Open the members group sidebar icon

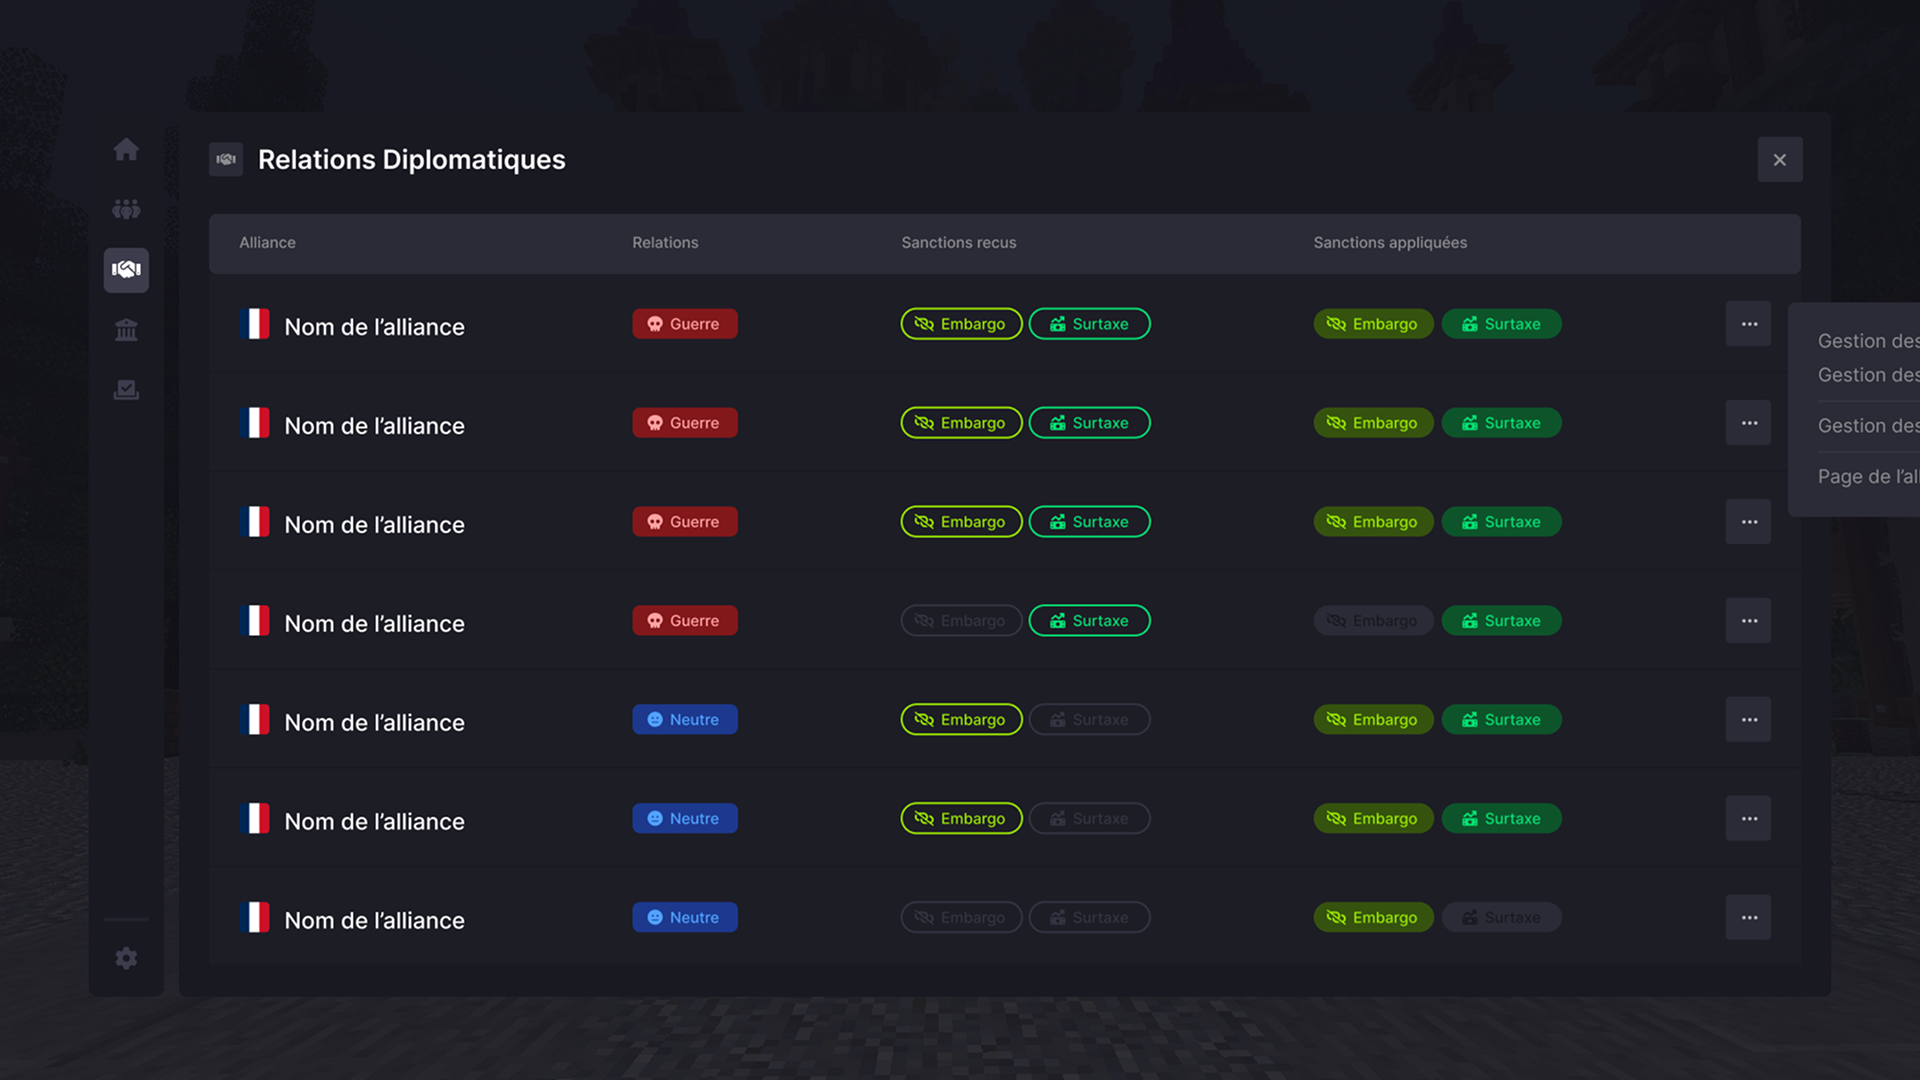click(126, 210)
